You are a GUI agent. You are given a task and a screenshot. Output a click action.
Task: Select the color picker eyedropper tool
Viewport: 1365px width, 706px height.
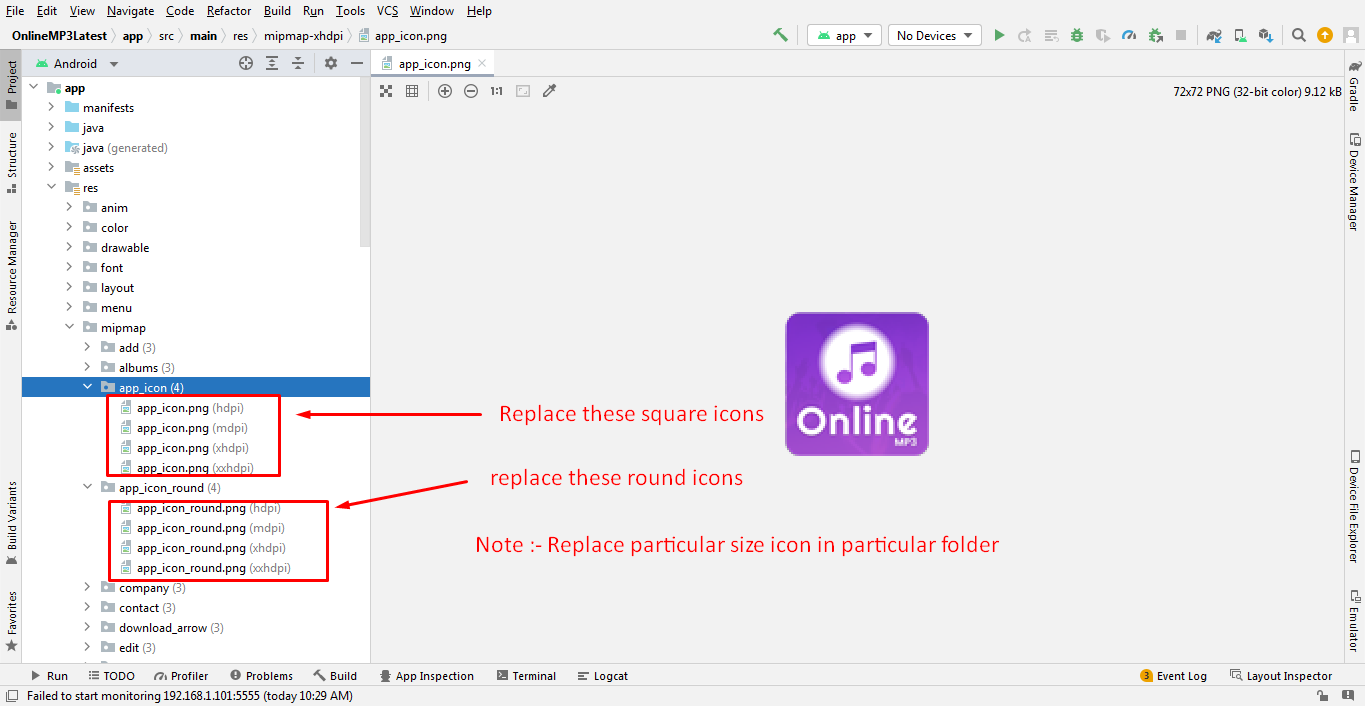pyautogui.click(x=549, y=91)
